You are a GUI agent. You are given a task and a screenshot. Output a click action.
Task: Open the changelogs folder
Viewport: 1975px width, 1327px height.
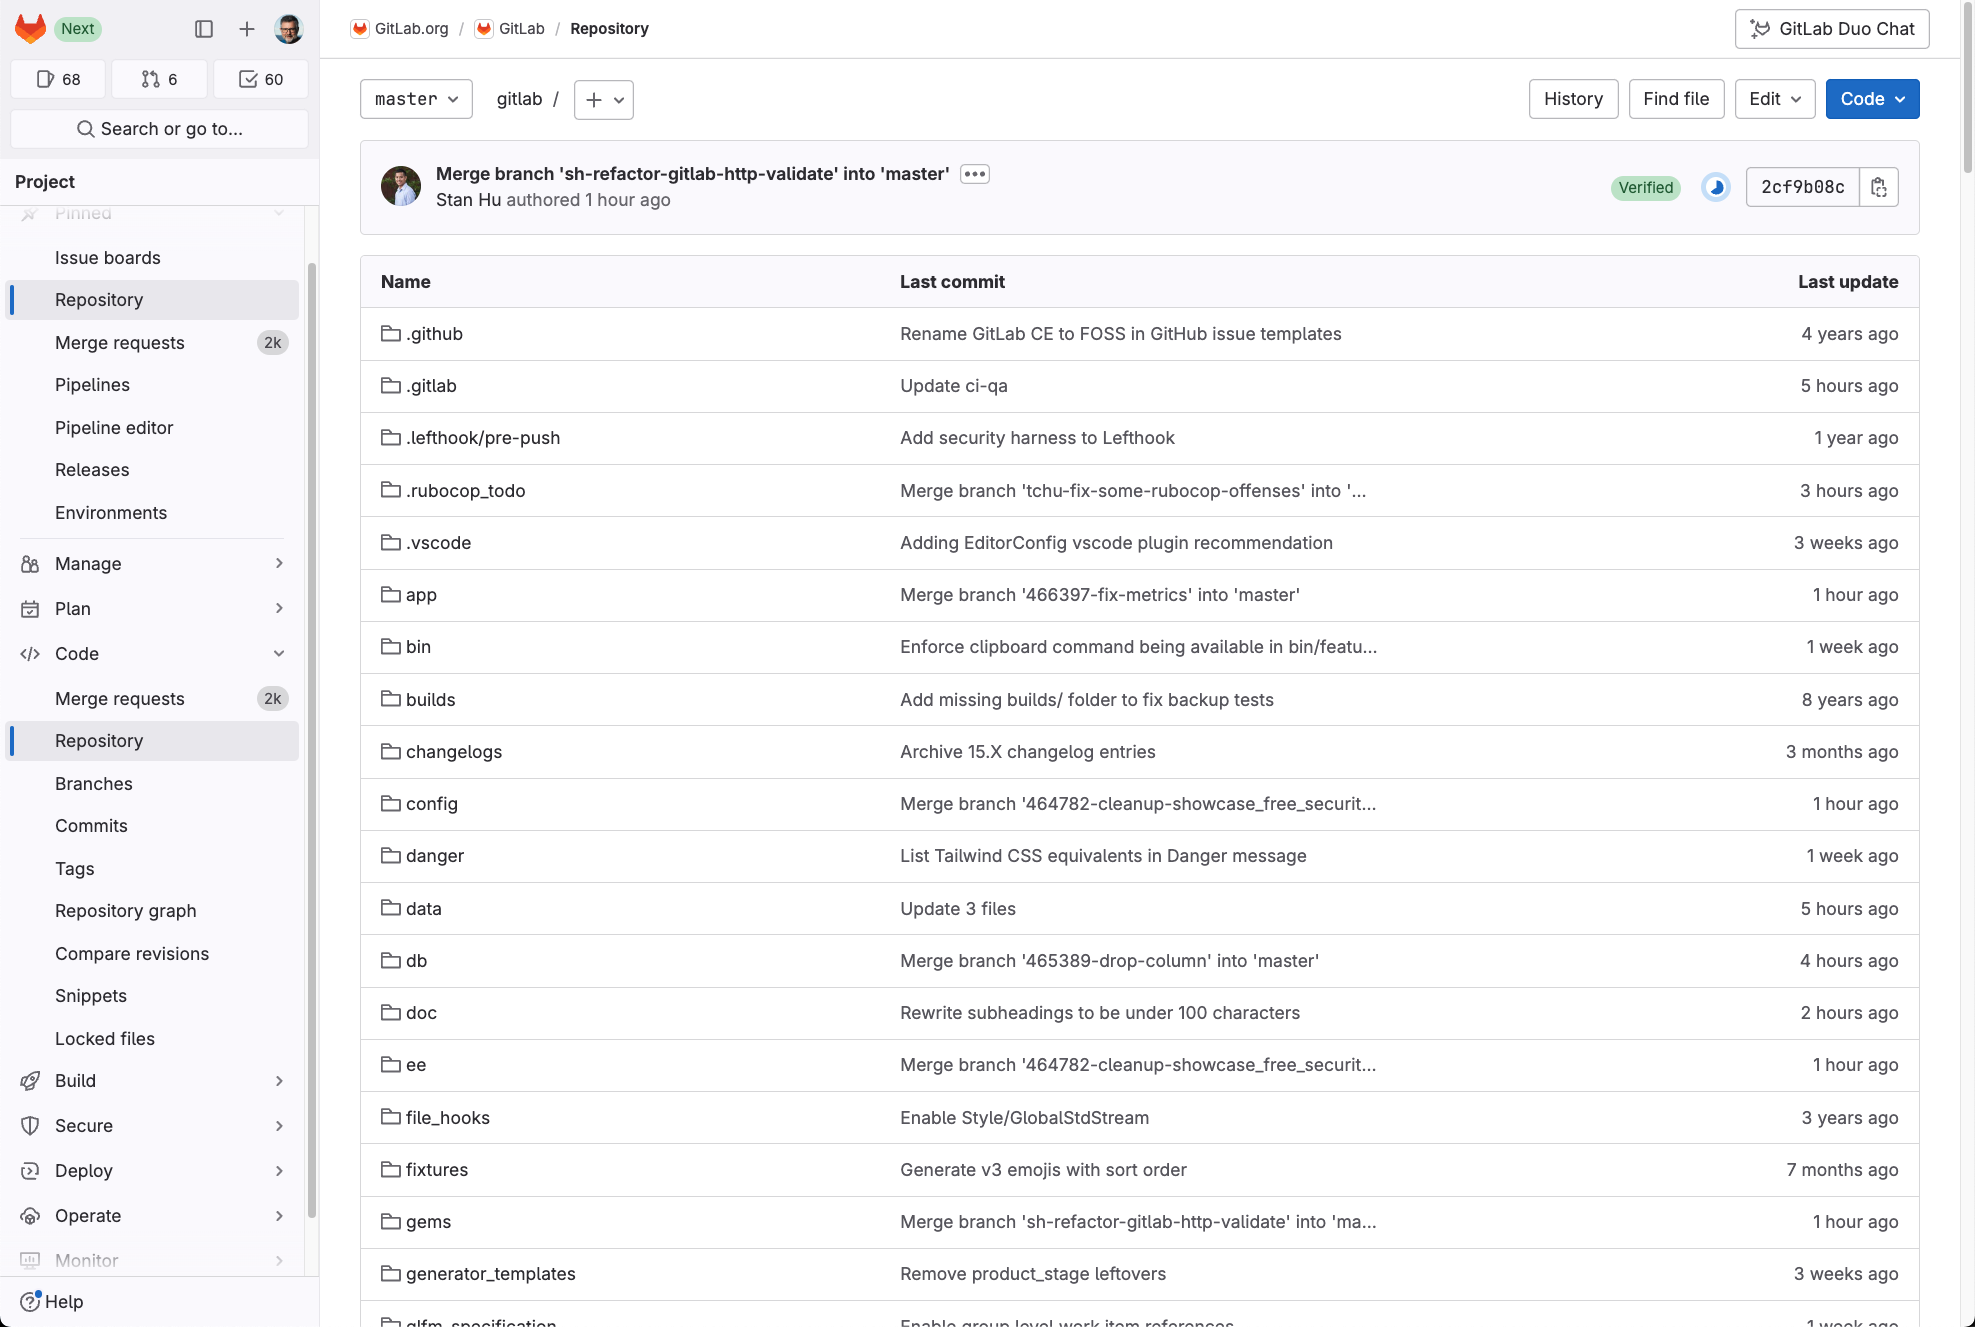(454, 751)
